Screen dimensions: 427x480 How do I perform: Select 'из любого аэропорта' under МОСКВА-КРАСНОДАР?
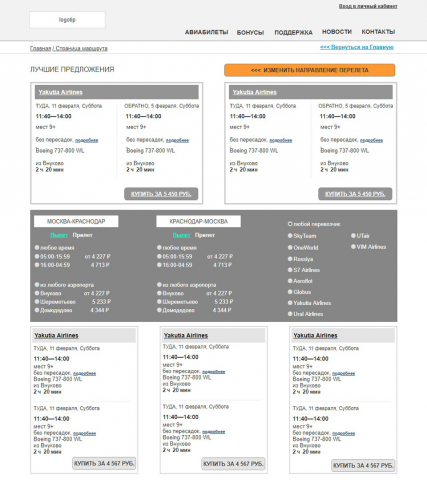point(64,285)
